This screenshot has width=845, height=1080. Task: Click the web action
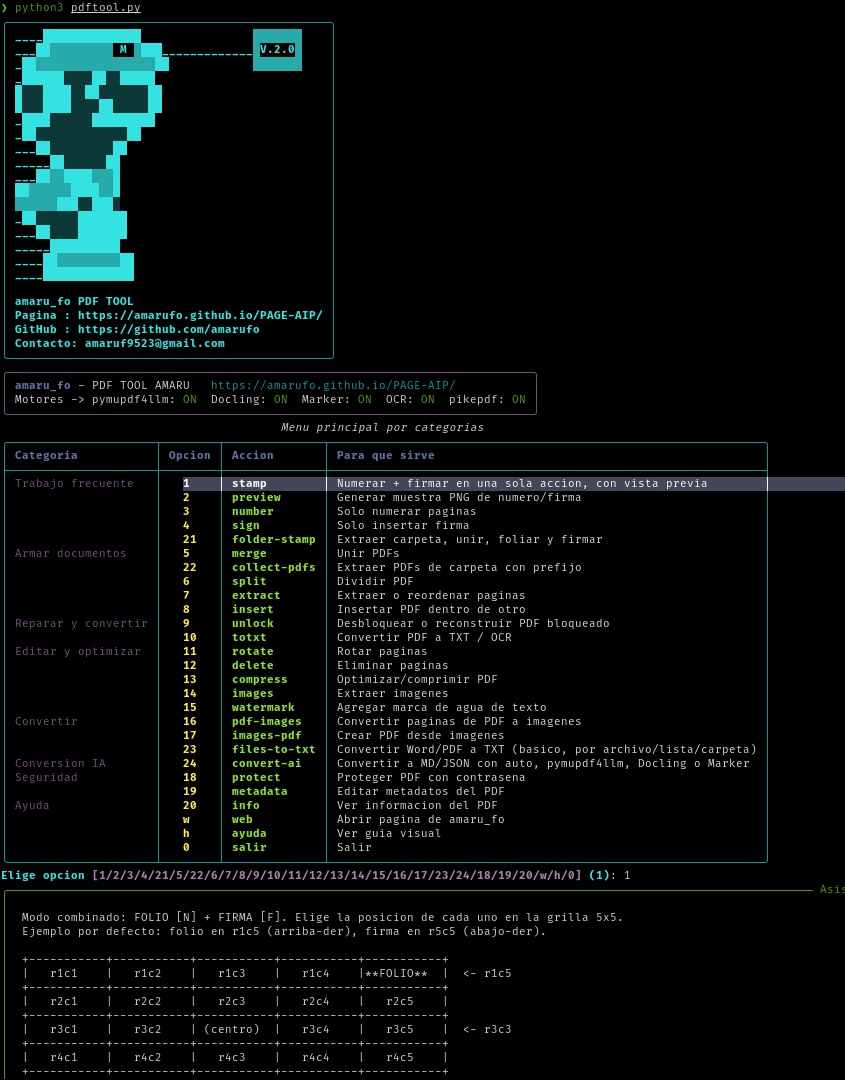242,820
